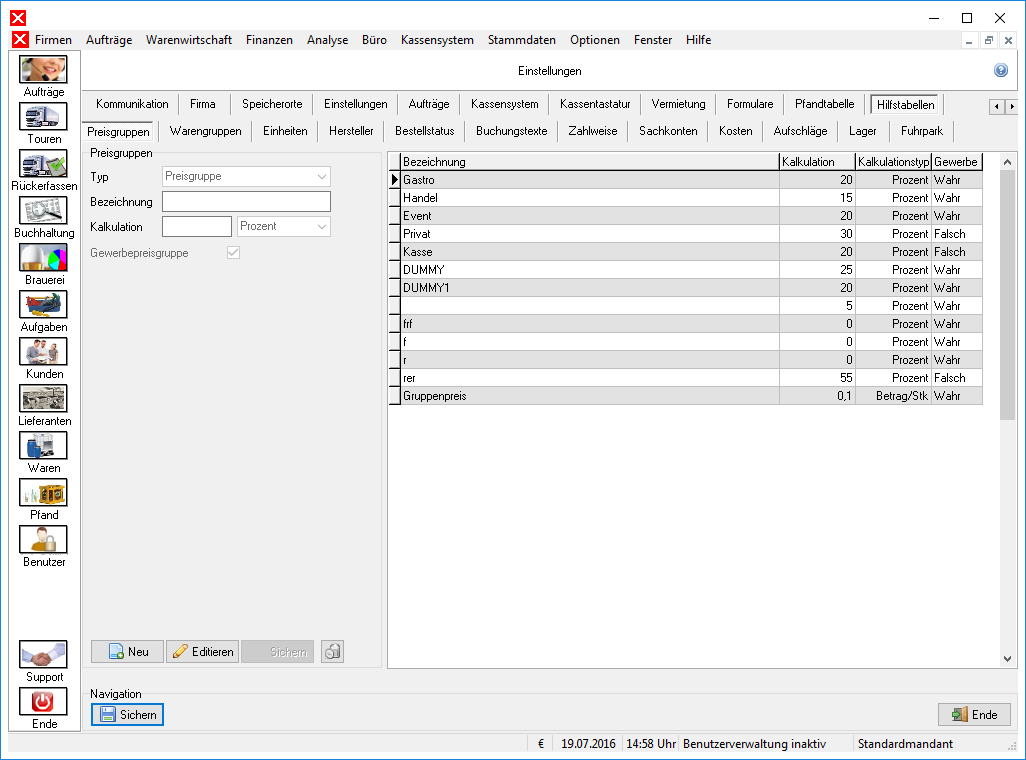This screenshot has height=760, width=1026.
Task: Click the 19.07.2016 date in status bar
Action: pyautogui.click(x=588, y=744)
